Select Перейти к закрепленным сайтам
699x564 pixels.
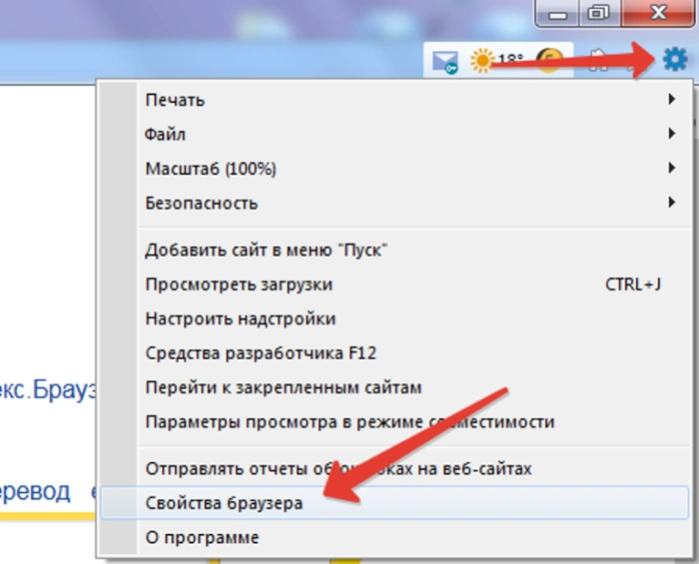395,387
